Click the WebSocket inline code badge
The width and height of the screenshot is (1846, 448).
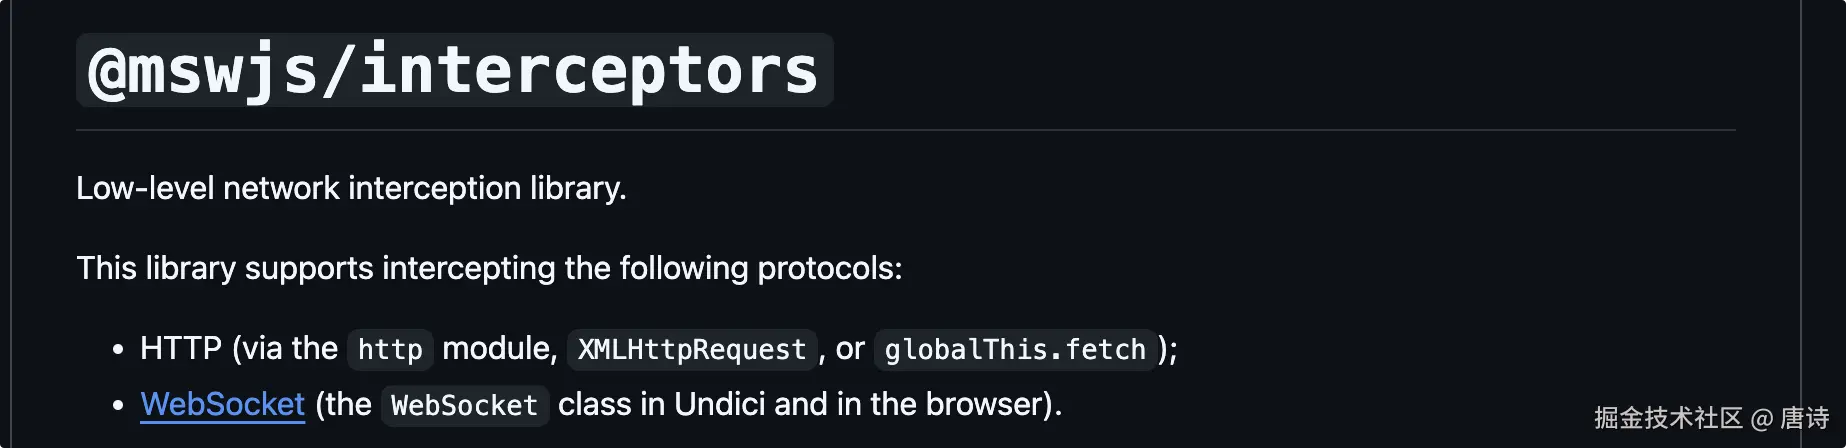pos(464,405)
